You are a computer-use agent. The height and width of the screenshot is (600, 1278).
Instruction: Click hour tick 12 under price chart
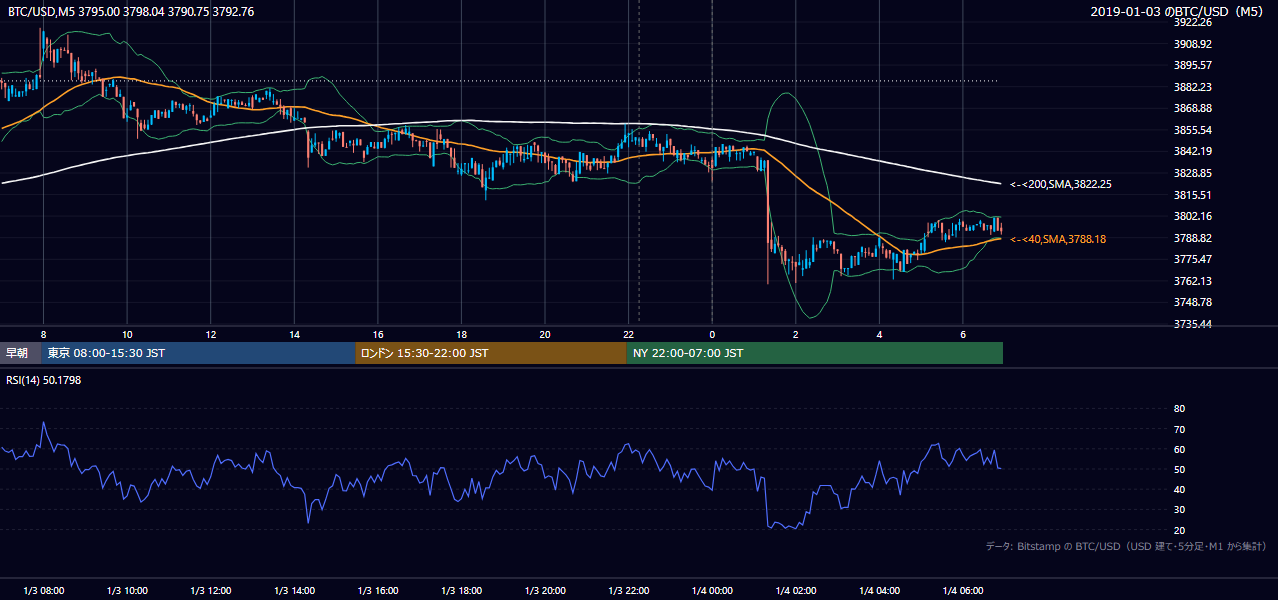210,334
